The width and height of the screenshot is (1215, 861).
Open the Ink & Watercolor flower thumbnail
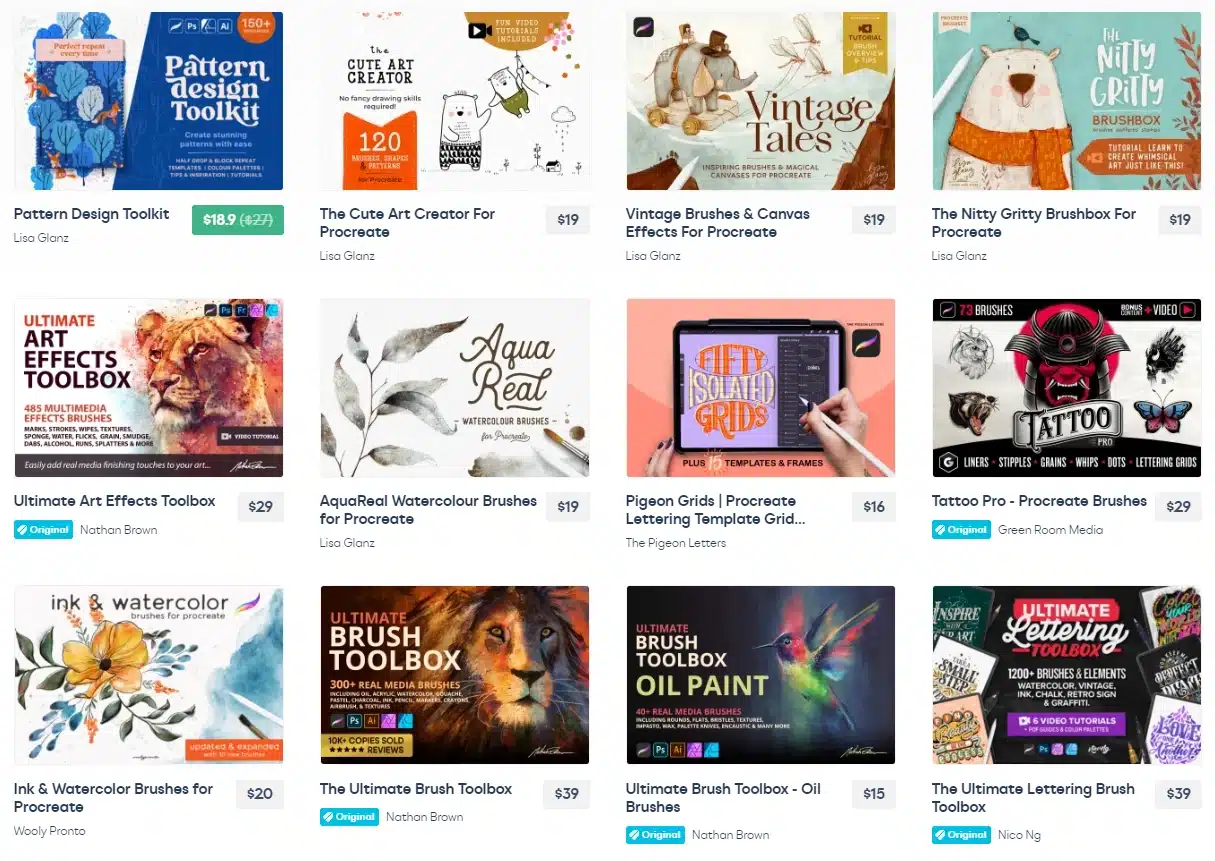[x=148, y=675]
